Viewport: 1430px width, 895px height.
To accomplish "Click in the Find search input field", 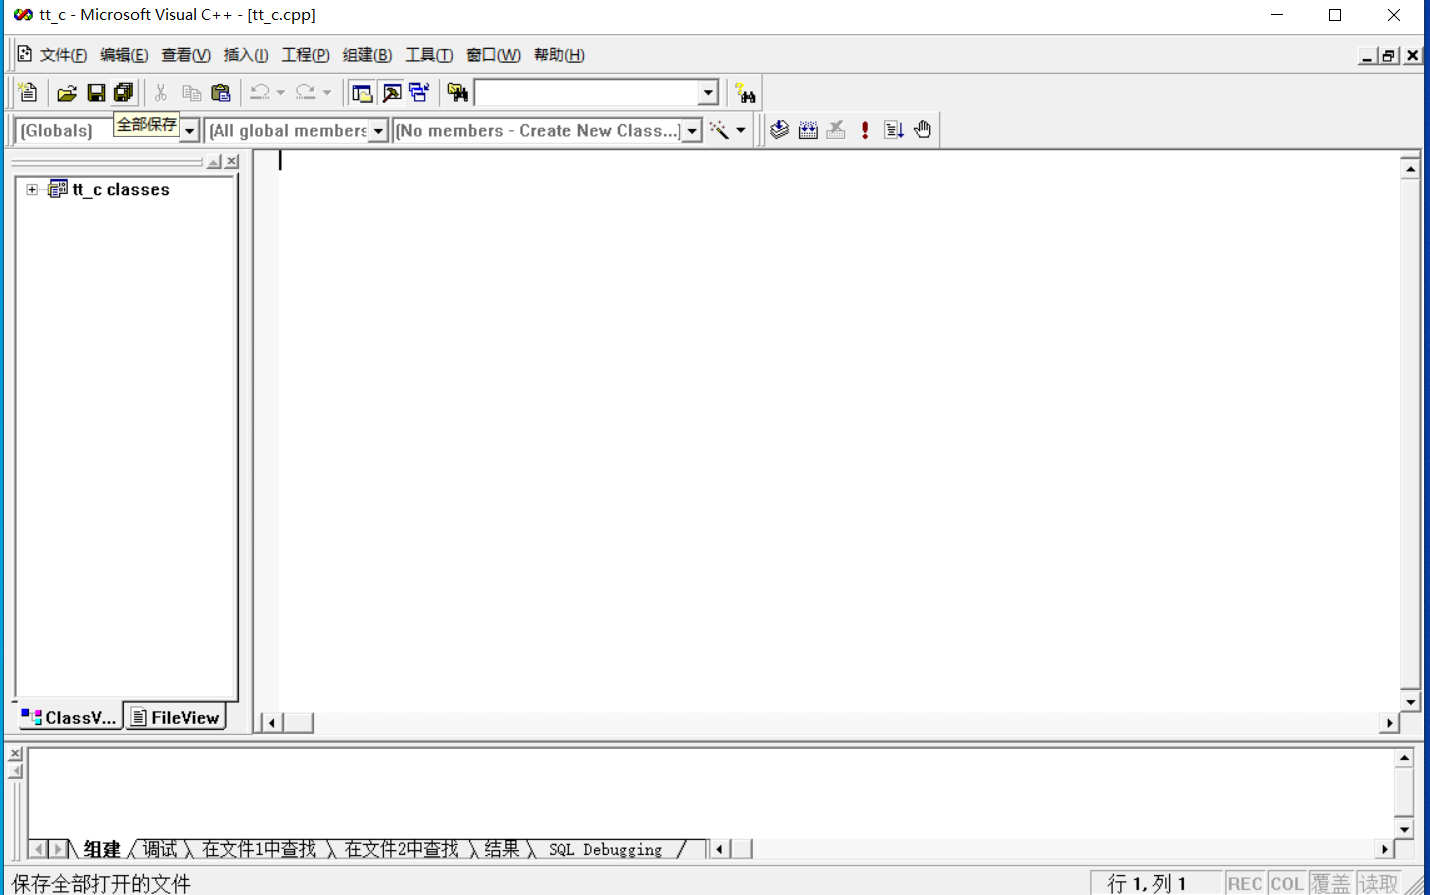I will 586,93.
